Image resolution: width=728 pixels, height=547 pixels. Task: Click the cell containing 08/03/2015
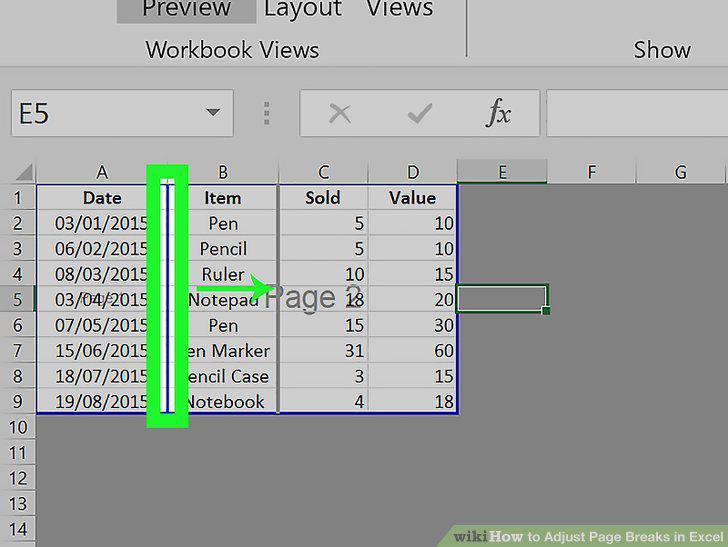point(102,274)
